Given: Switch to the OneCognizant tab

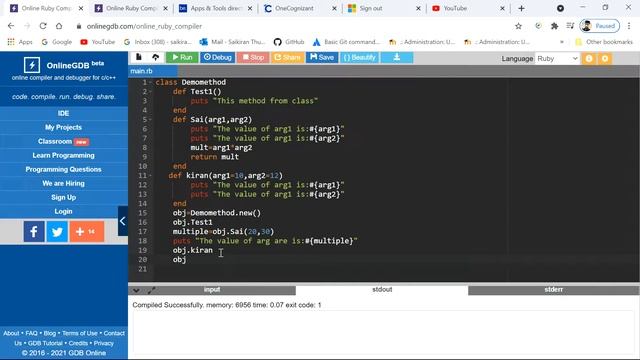Looking at the screenshot, I should pos(300,8).
